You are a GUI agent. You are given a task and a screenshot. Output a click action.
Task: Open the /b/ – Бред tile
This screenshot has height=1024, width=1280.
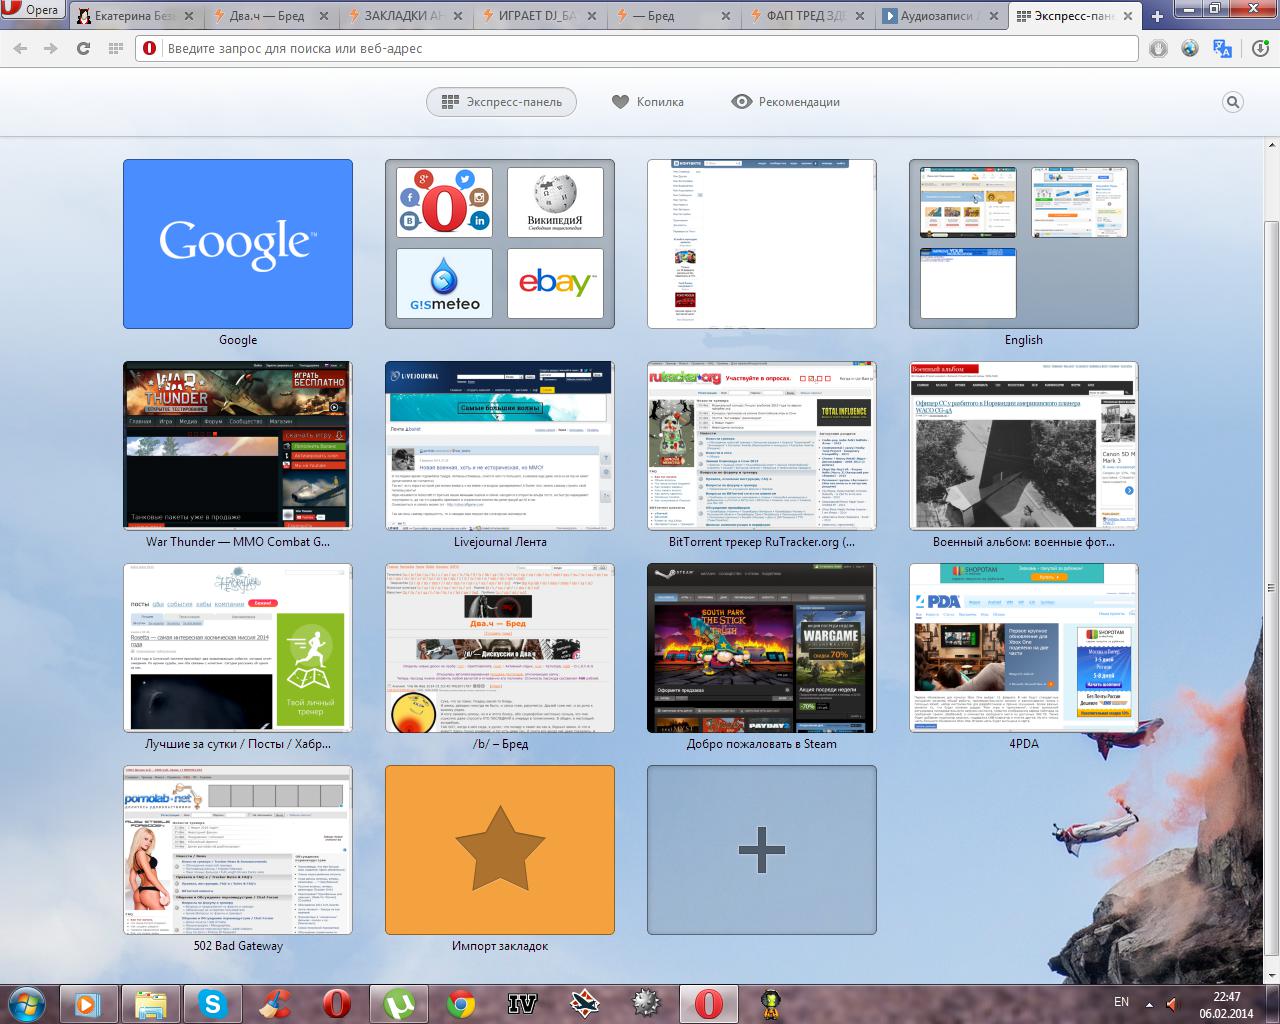(x=500, y=648)
